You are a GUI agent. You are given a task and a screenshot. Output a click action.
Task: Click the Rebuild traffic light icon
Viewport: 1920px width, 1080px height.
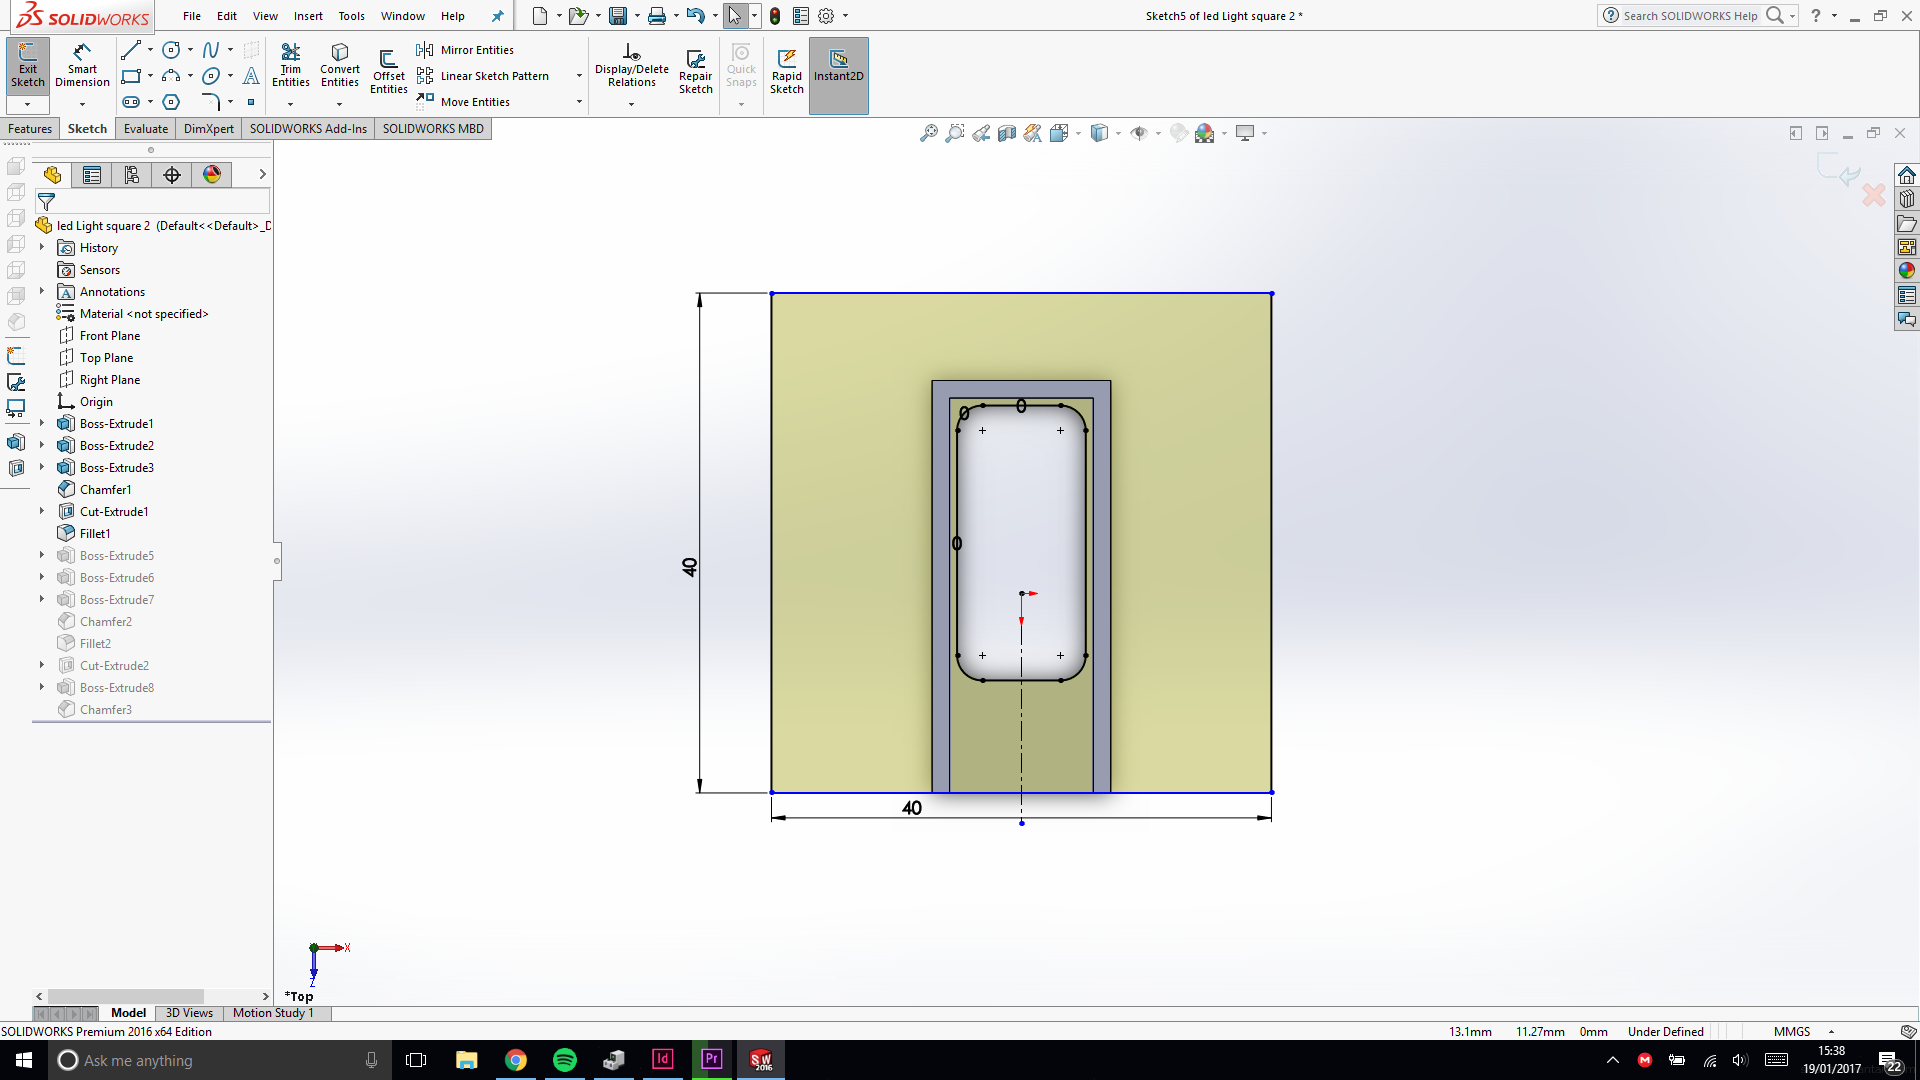775,16
